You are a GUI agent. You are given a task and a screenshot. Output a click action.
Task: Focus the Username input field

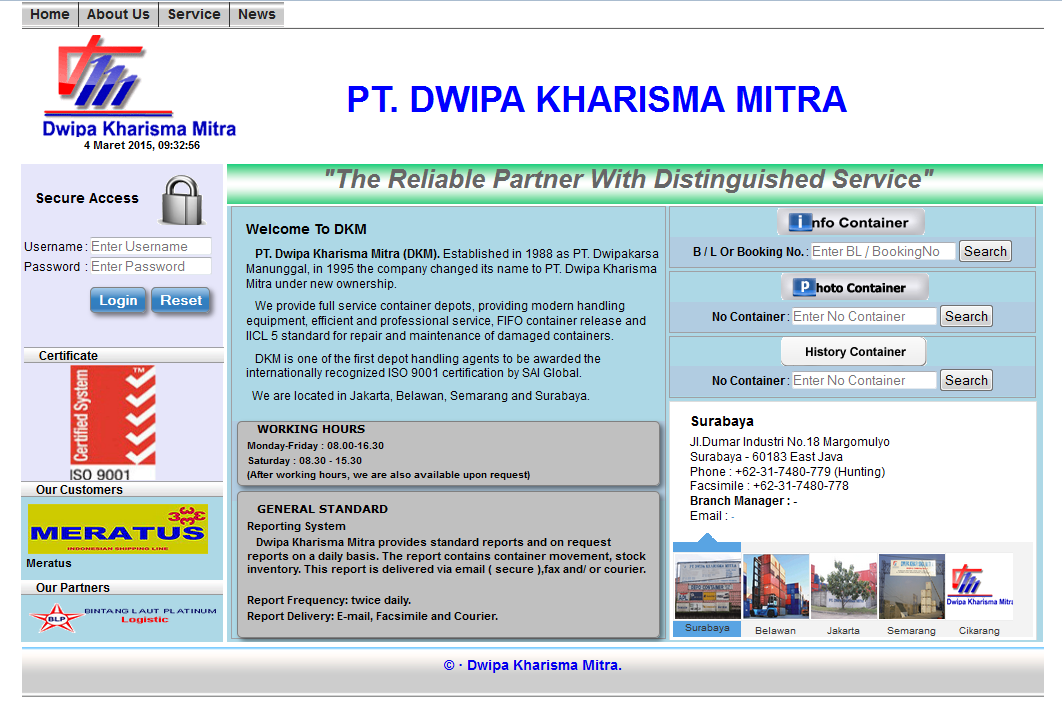pyautogui.click(x=150, y=247)
